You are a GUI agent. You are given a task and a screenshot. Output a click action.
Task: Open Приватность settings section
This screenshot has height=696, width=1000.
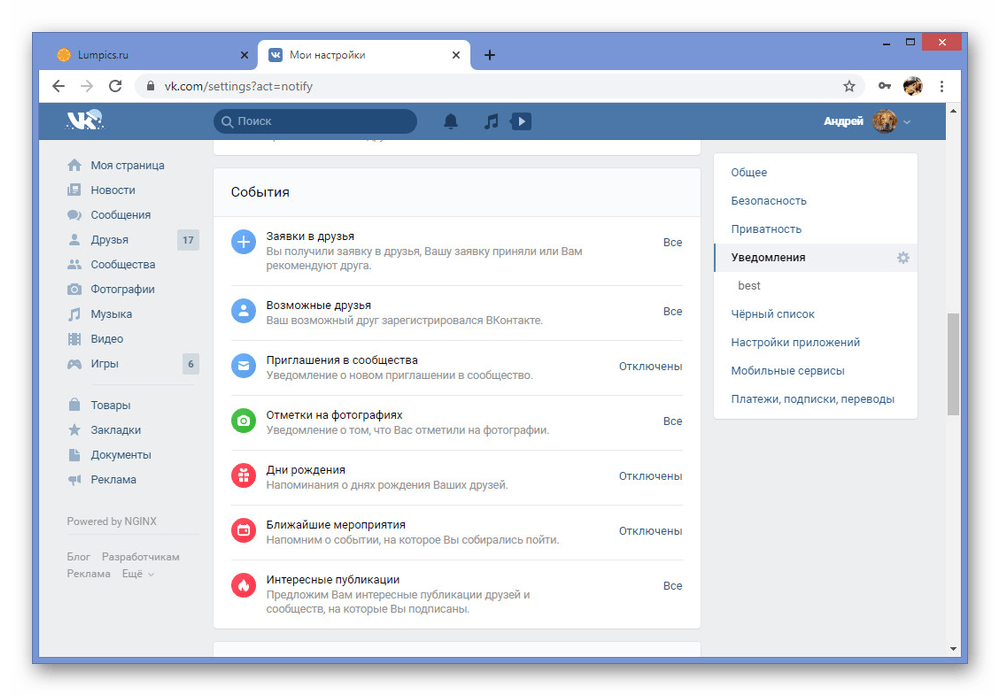766,229
